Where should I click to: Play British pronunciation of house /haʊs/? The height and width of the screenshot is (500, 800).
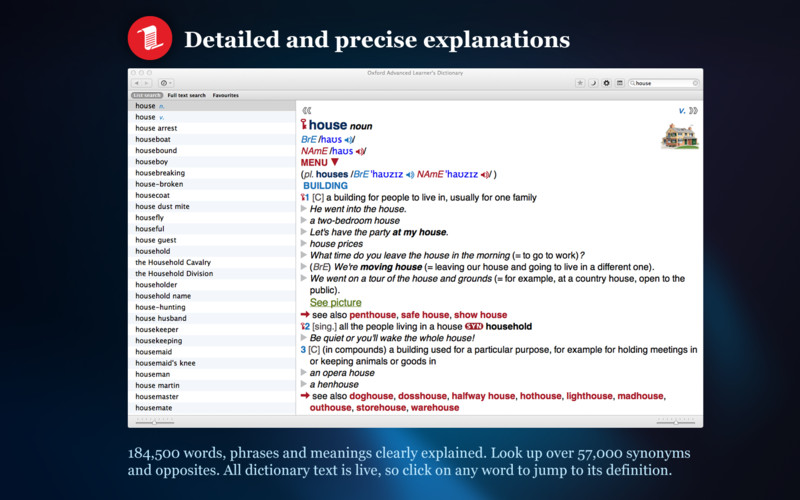tap(348, 139)
